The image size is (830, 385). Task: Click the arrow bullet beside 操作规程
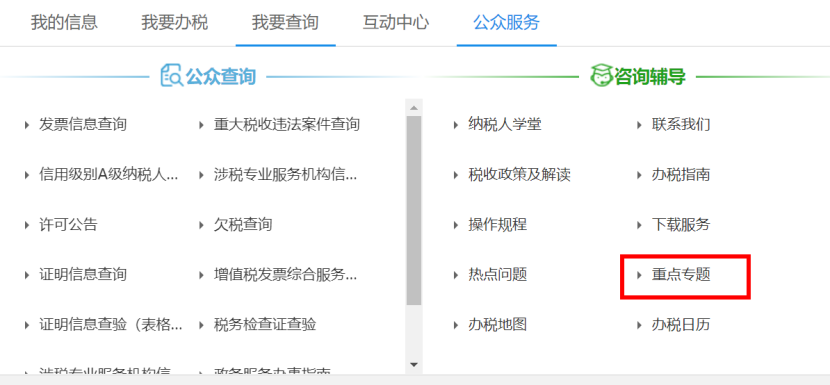456,225
